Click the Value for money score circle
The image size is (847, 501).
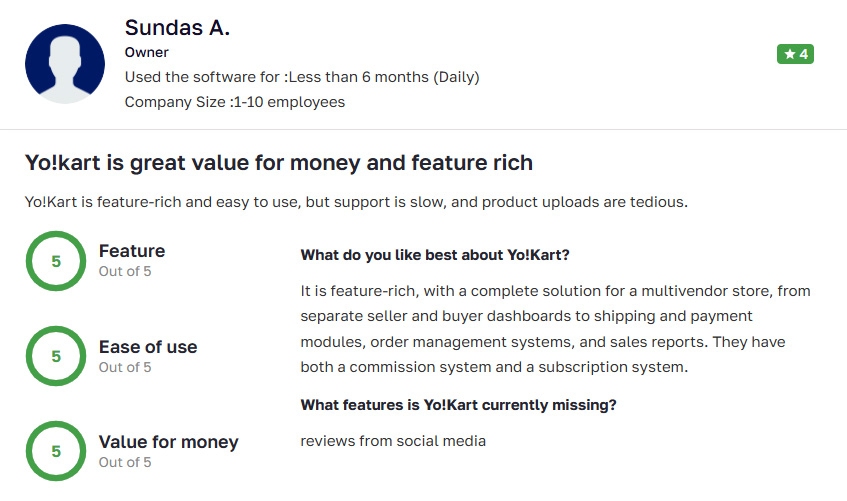coord(56,451)
